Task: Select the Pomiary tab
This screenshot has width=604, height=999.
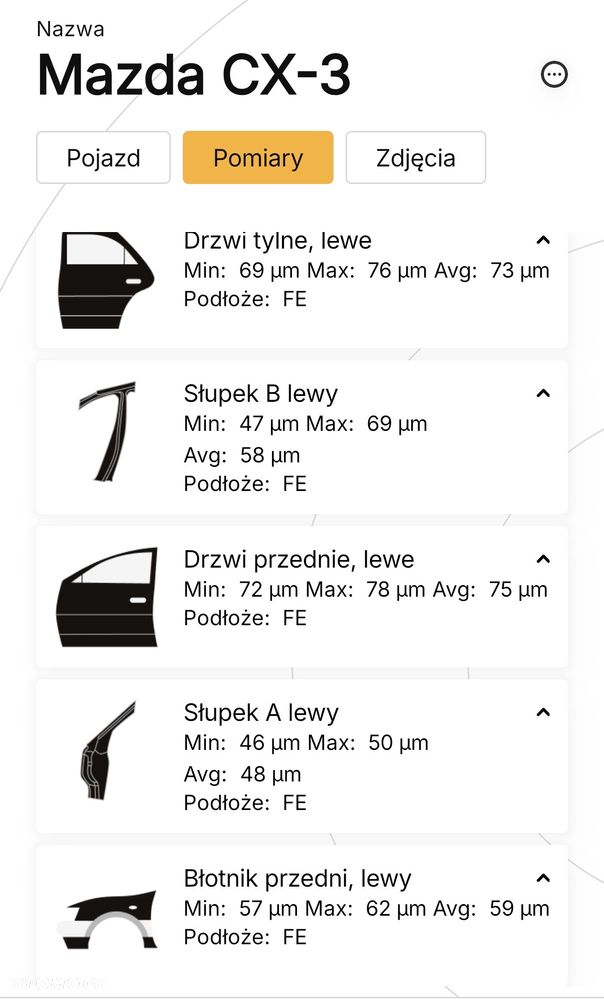Action: pyautogui.click(x=258, y=157)
